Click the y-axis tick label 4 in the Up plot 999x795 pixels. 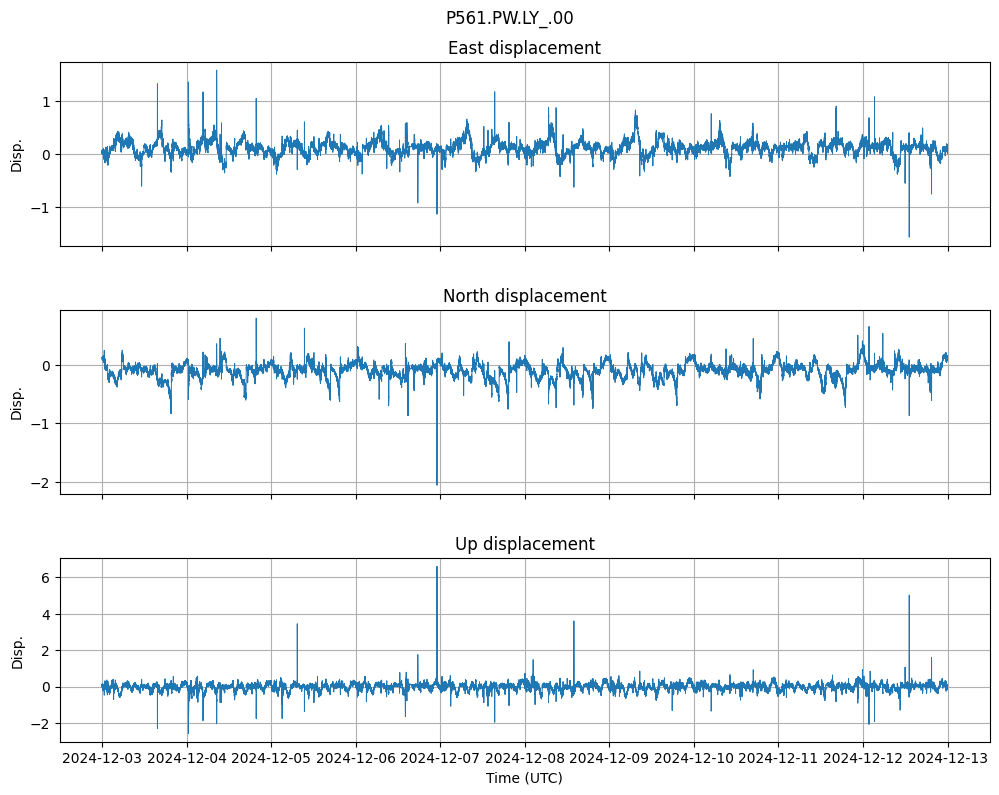tap(46, 614)
